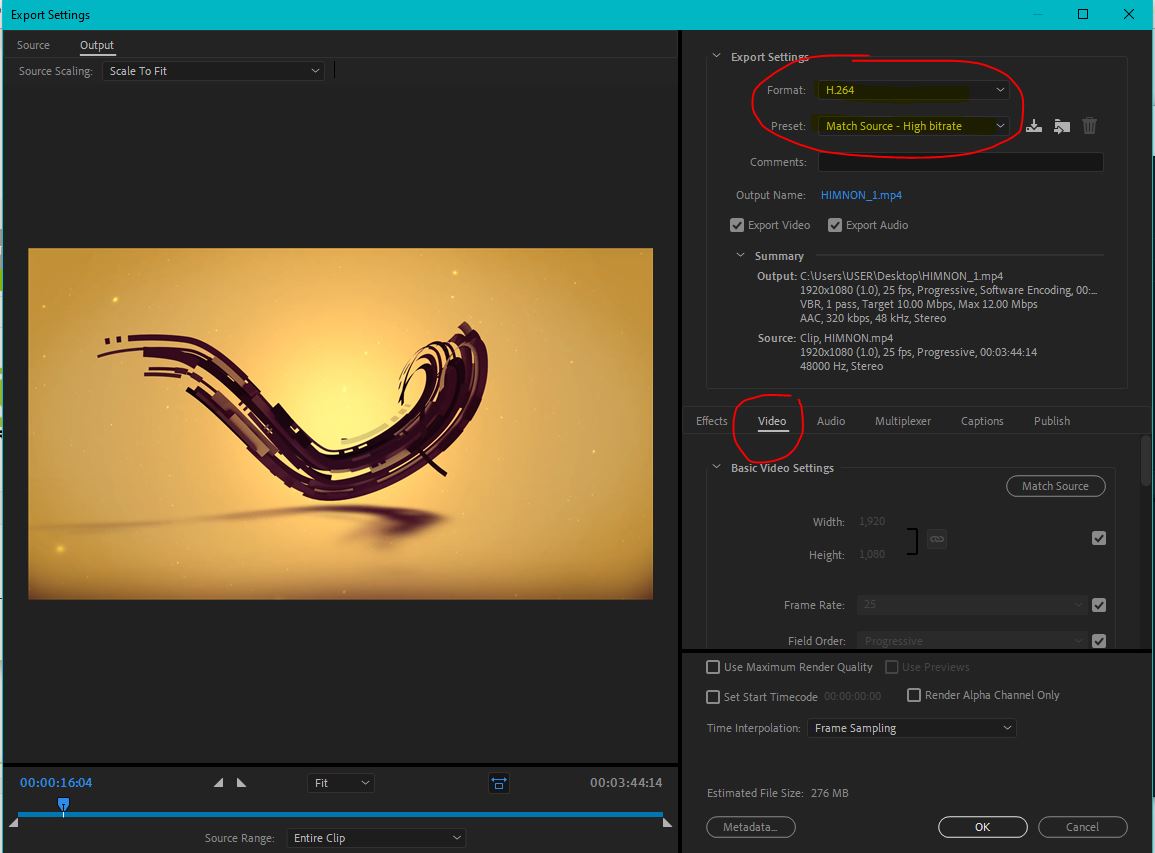Click the blue crop-to-output icon below the preview

pyautogui.click(x=499, y=783)
